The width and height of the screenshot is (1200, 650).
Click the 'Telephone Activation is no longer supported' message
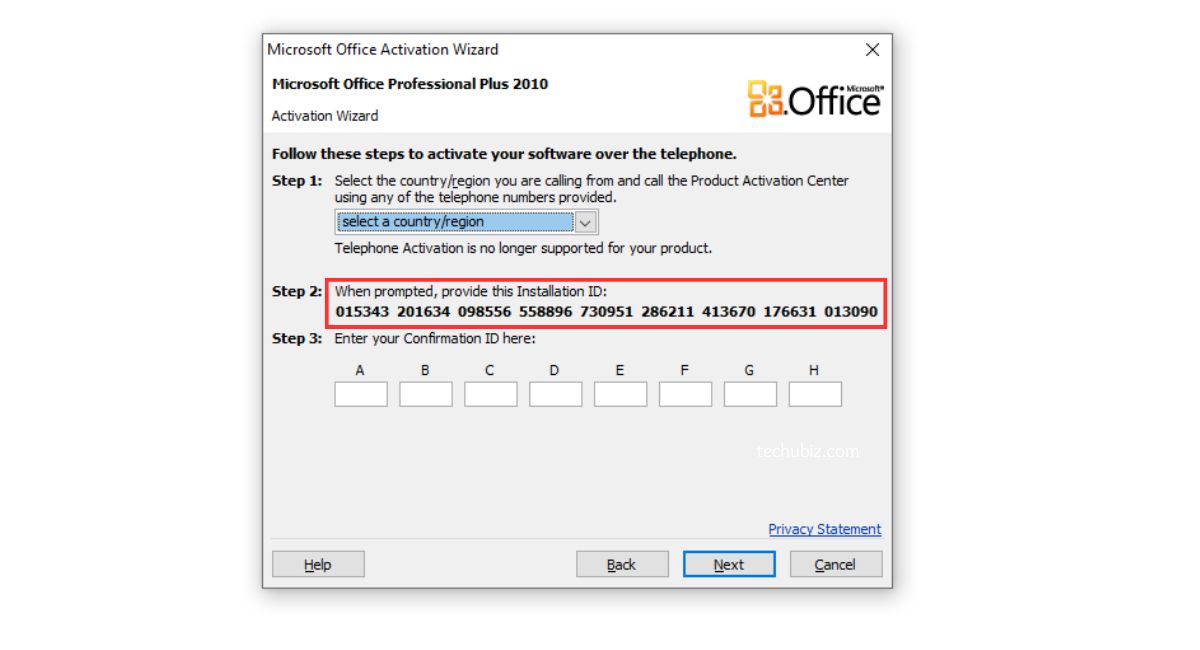[523, 248]
